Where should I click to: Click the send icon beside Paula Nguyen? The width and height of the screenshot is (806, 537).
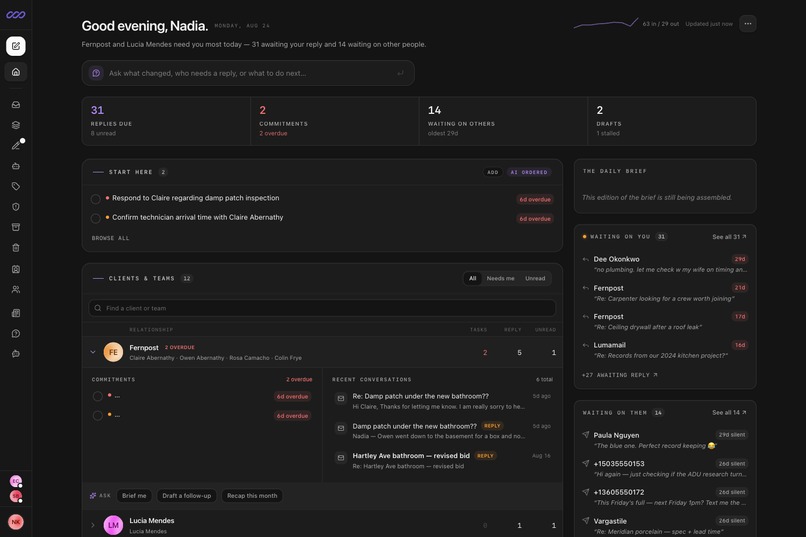point(585,435)
